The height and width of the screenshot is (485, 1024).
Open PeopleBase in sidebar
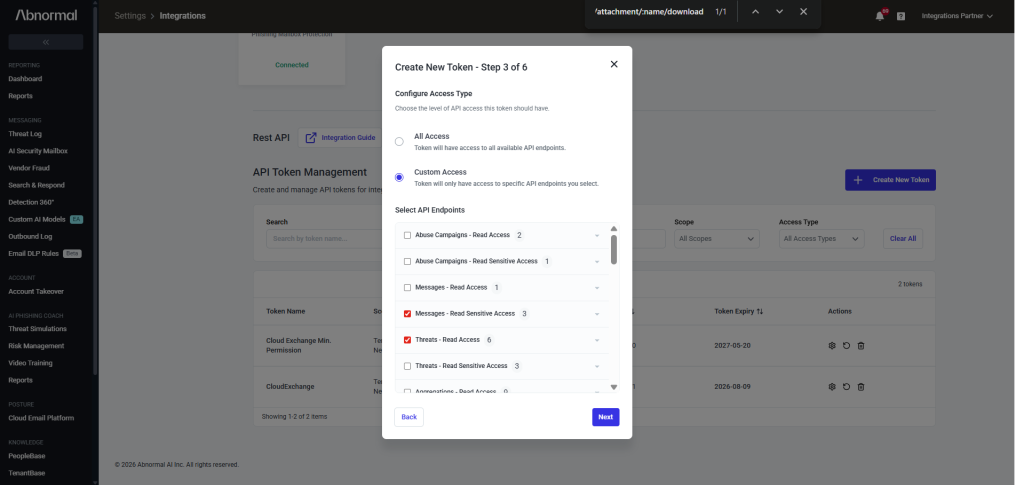[27, 456]
